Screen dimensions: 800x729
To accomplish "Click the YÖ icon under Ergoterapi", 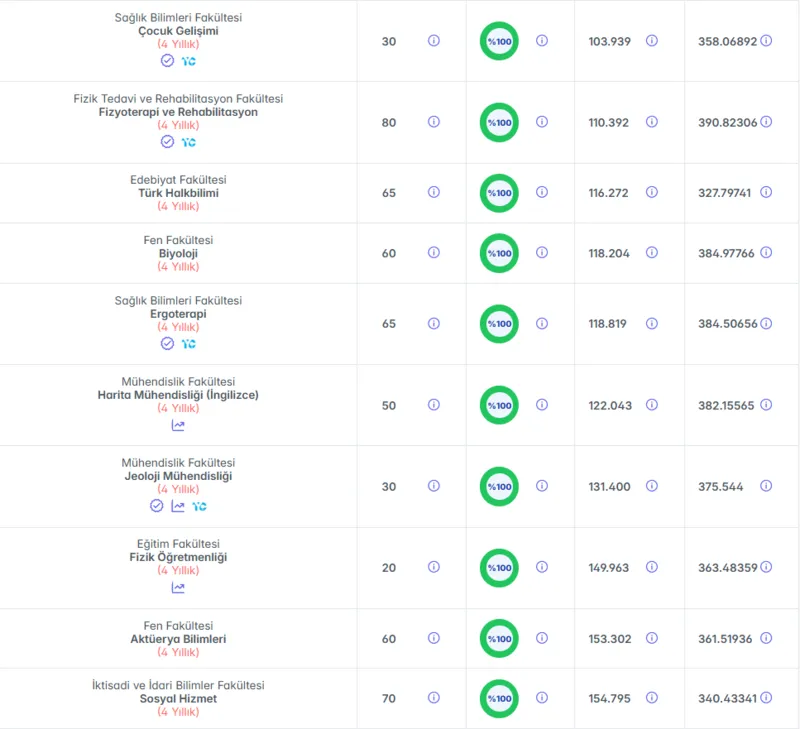I will tap(188, 344).
